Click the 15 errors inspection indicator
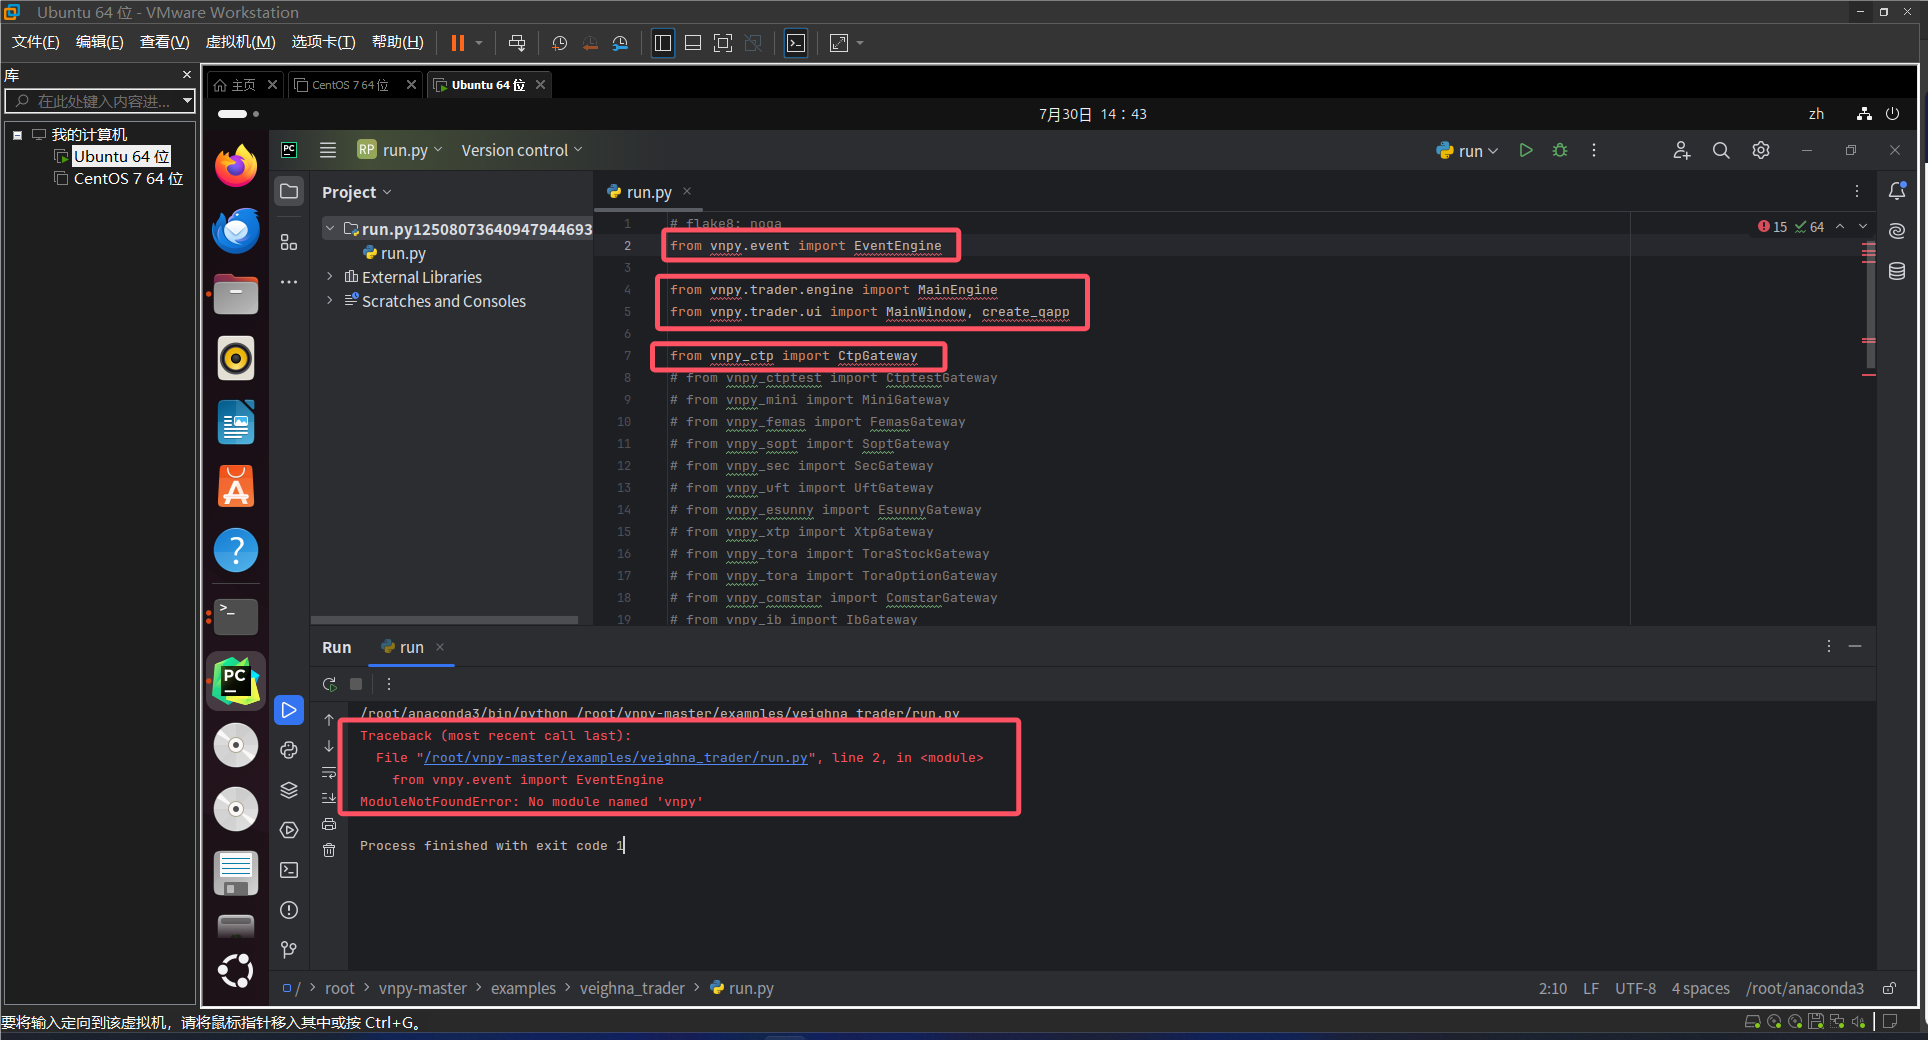 point(1772,227)
